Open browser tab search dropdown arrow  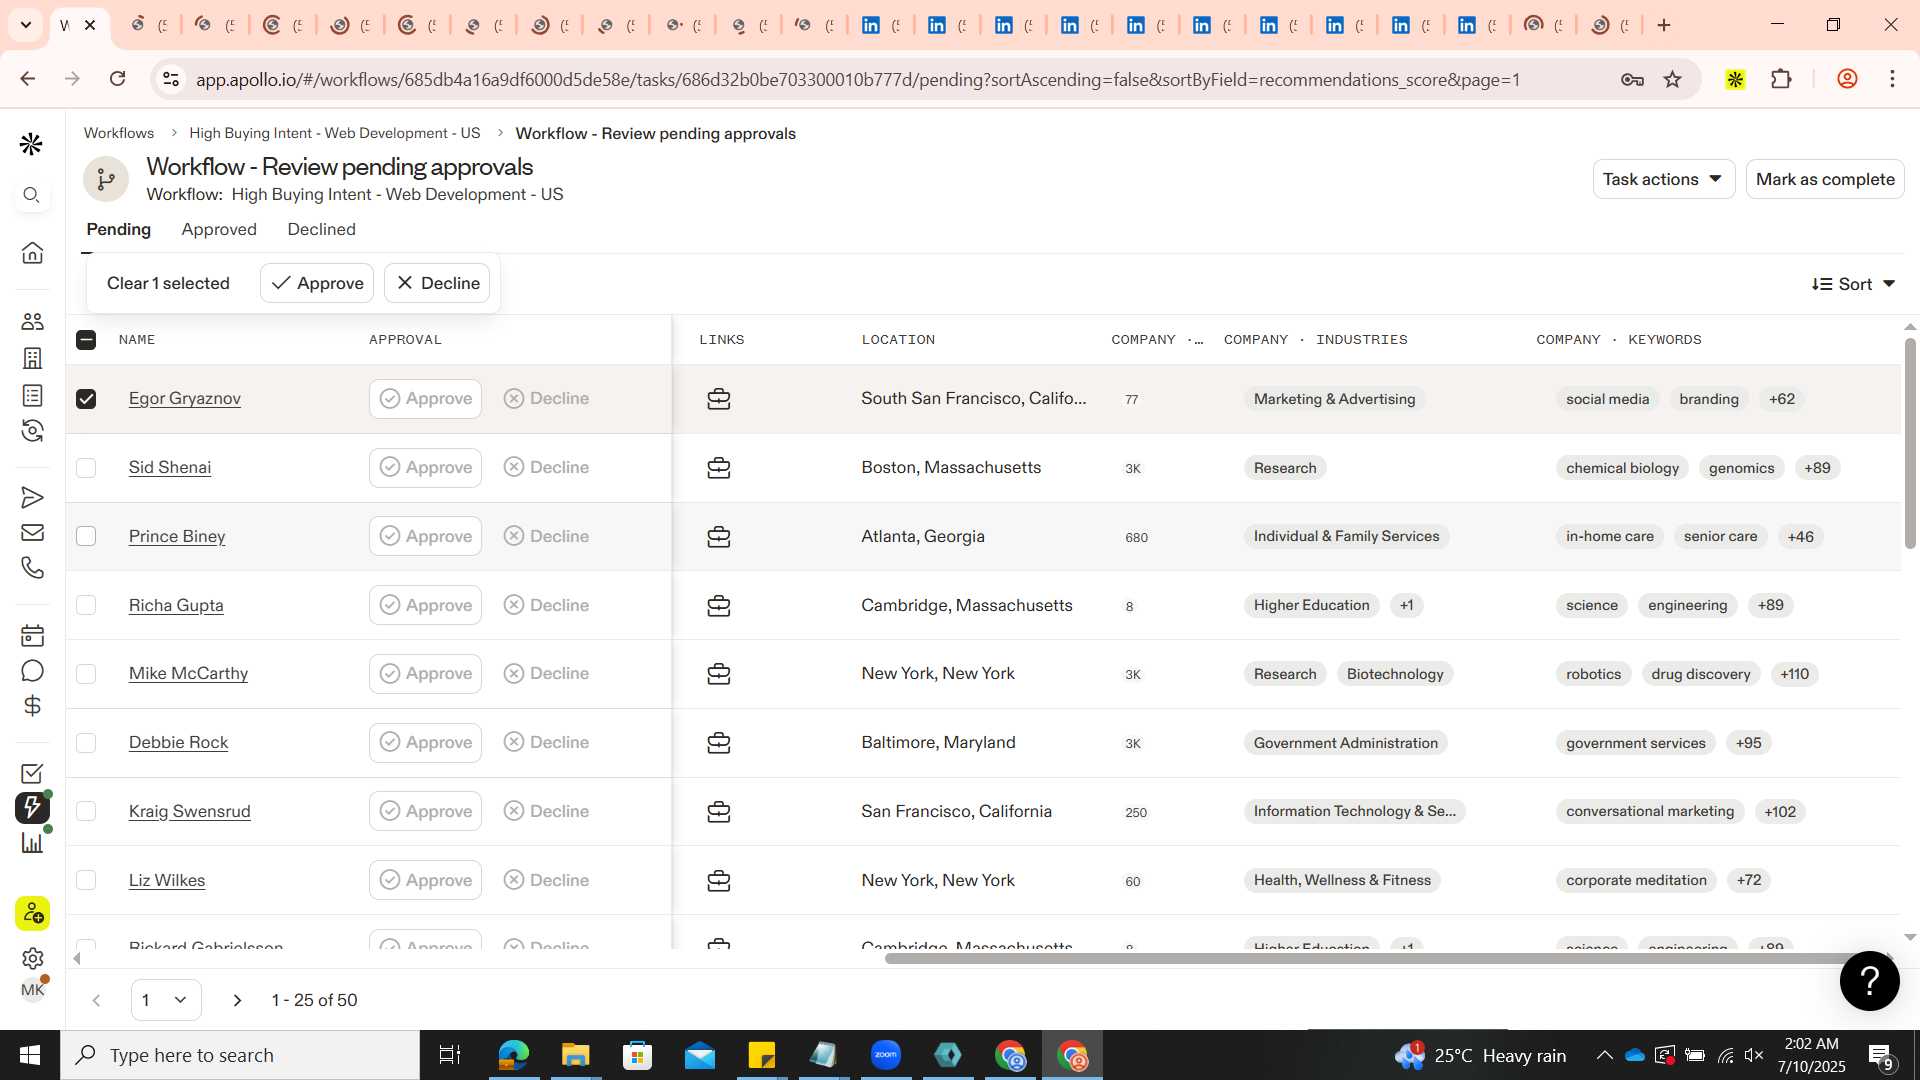point(25,25)
